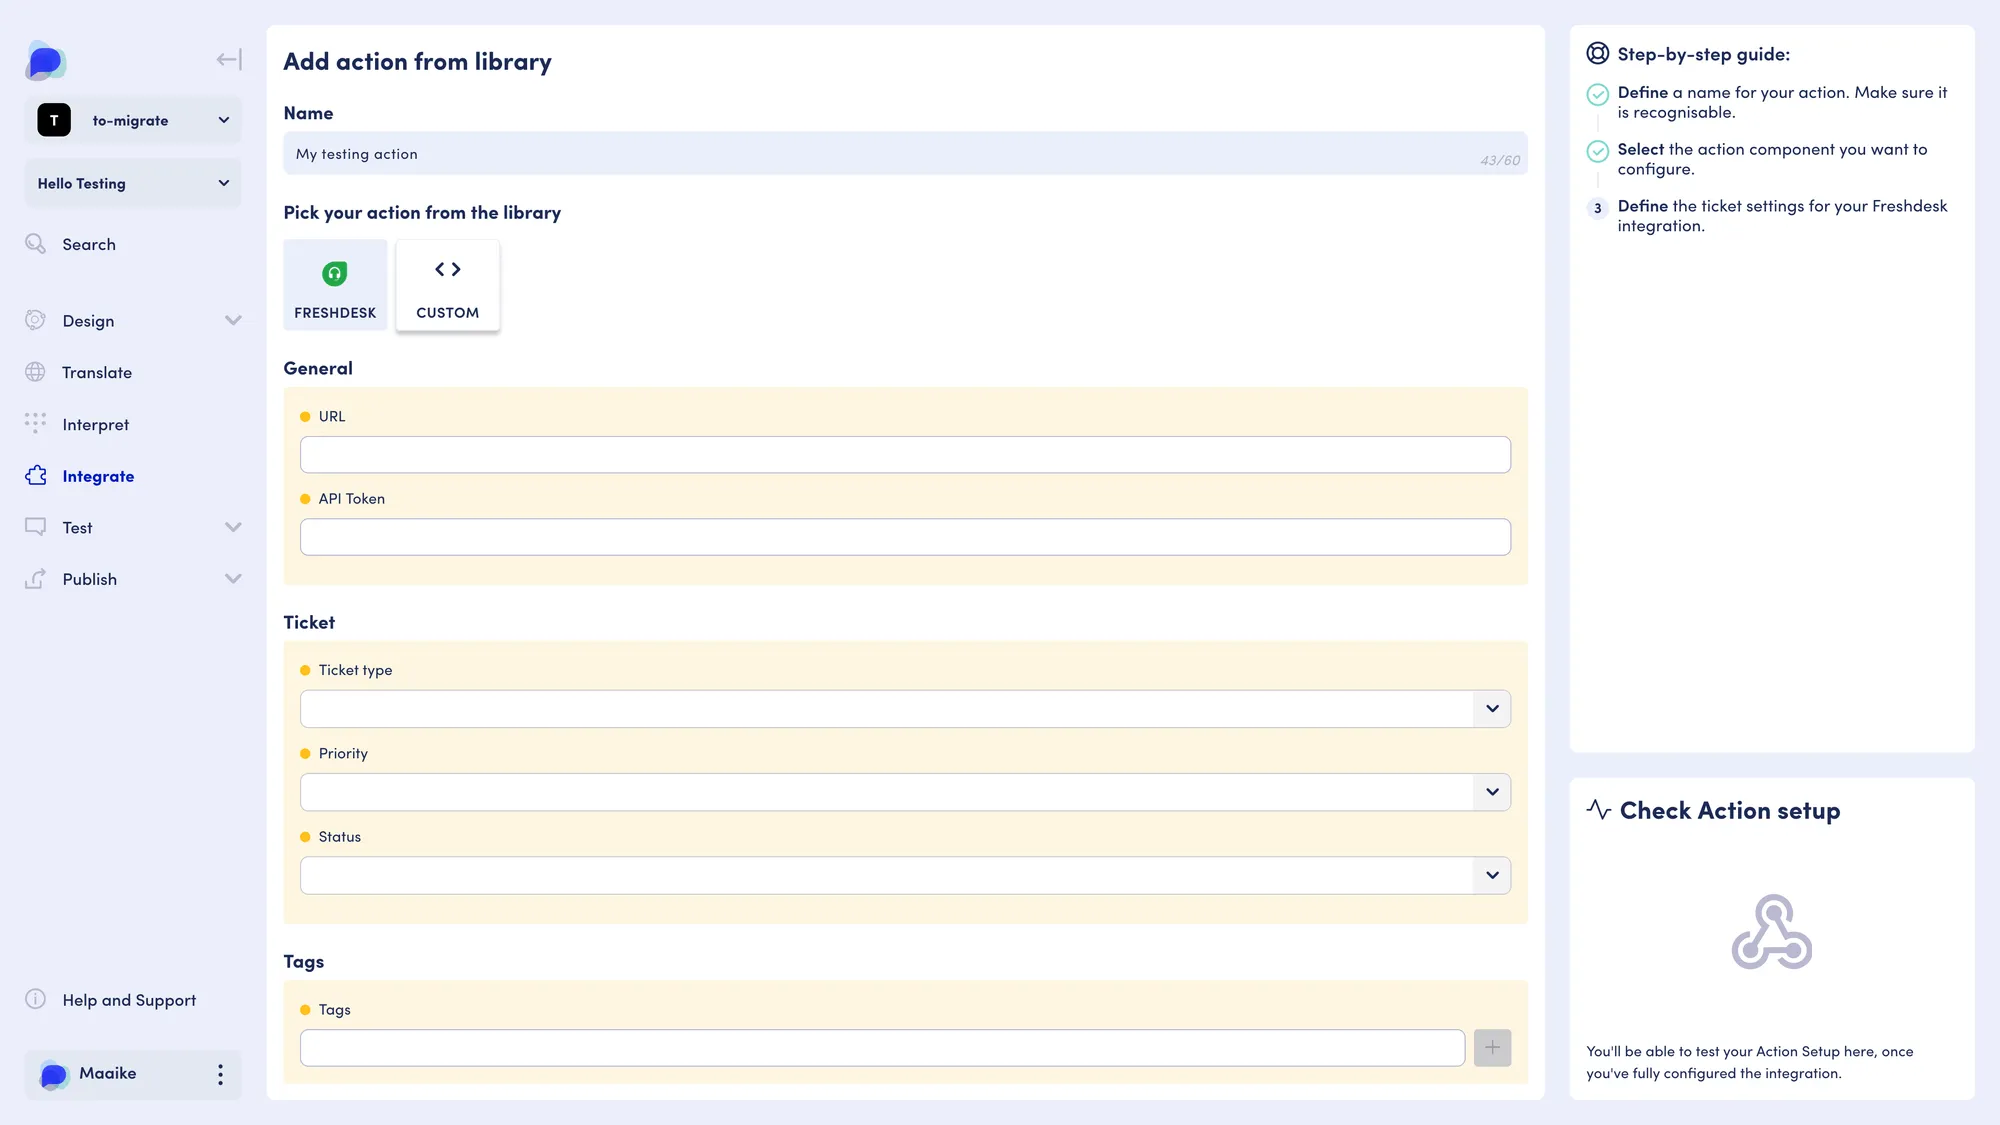Click the app logo at top left
2000x1125 pixels.
tap(45, 61)
